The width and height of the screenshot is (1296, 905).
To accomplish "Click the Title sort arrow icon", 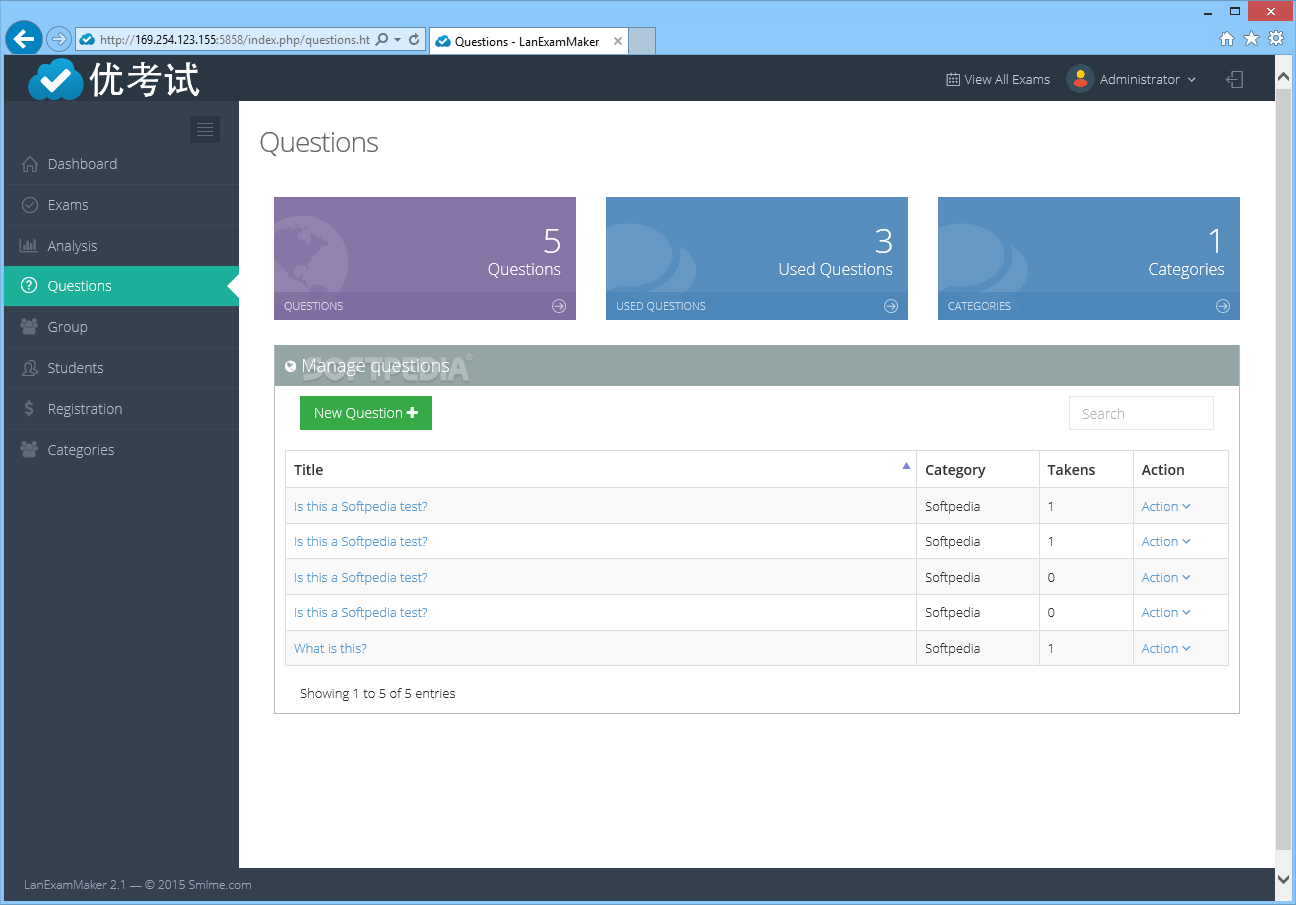I will tap(906, 466).
